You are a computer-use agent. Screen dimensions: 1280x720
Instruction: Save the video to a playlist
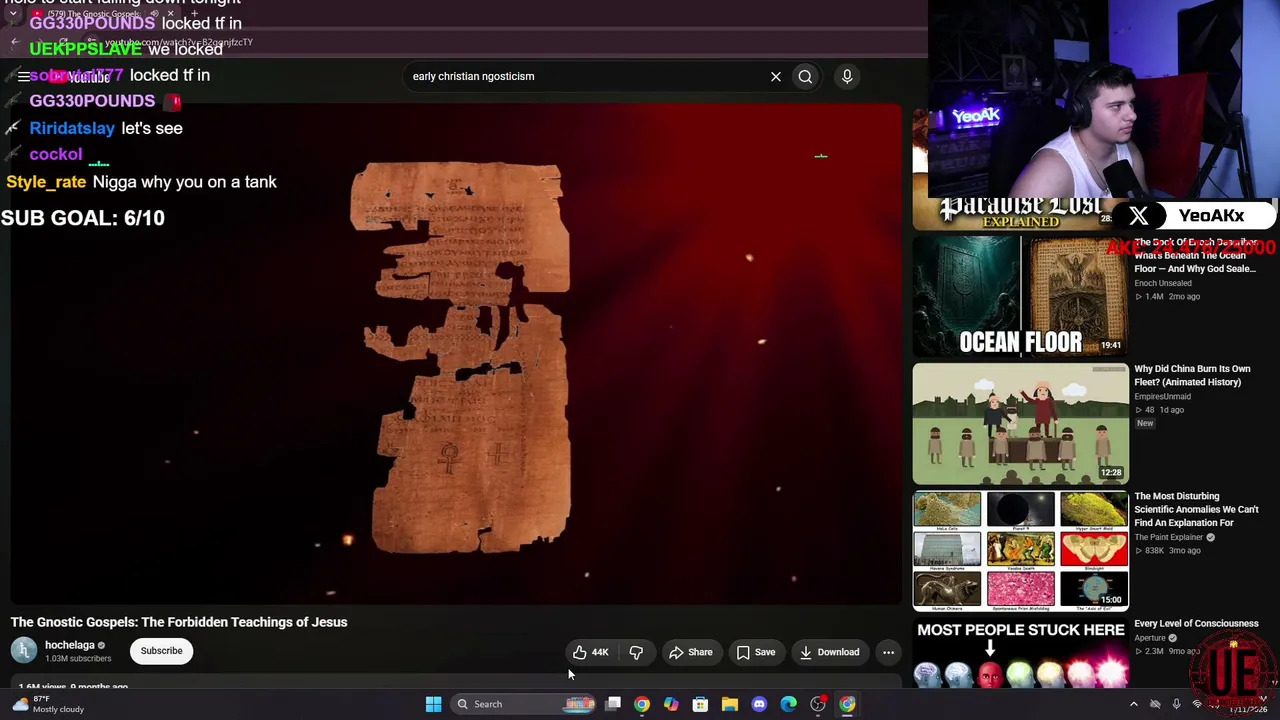pyautogui.click(x=756, y=652)
